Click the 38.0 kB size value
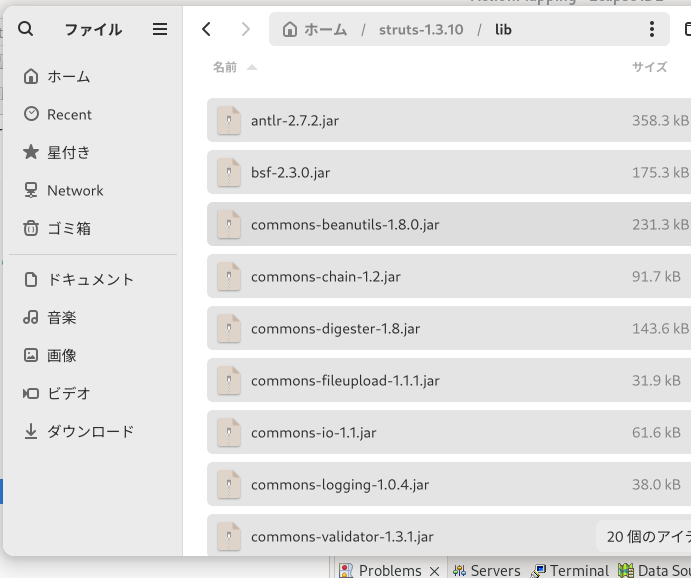This screenshot has height=578, width=691. click(x=656, y=484)
